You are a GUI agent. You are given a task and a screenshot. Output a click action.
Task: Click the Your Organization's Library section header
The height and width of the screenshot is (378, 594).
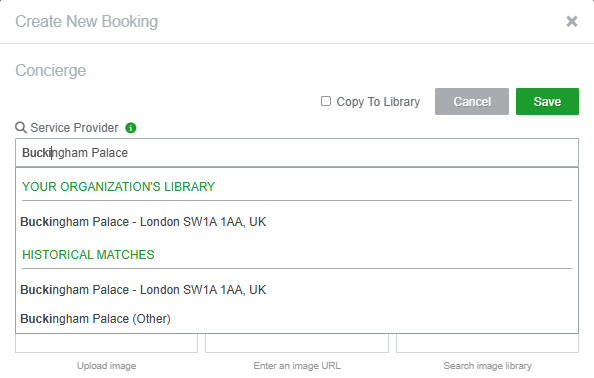[119, 187]
